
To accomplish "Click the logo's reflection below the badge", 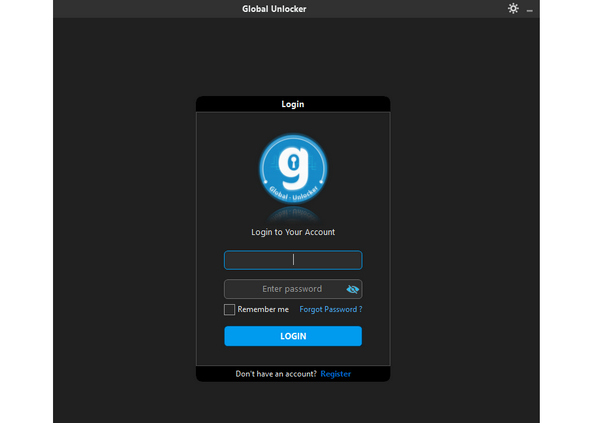I will tap(293, 214).
